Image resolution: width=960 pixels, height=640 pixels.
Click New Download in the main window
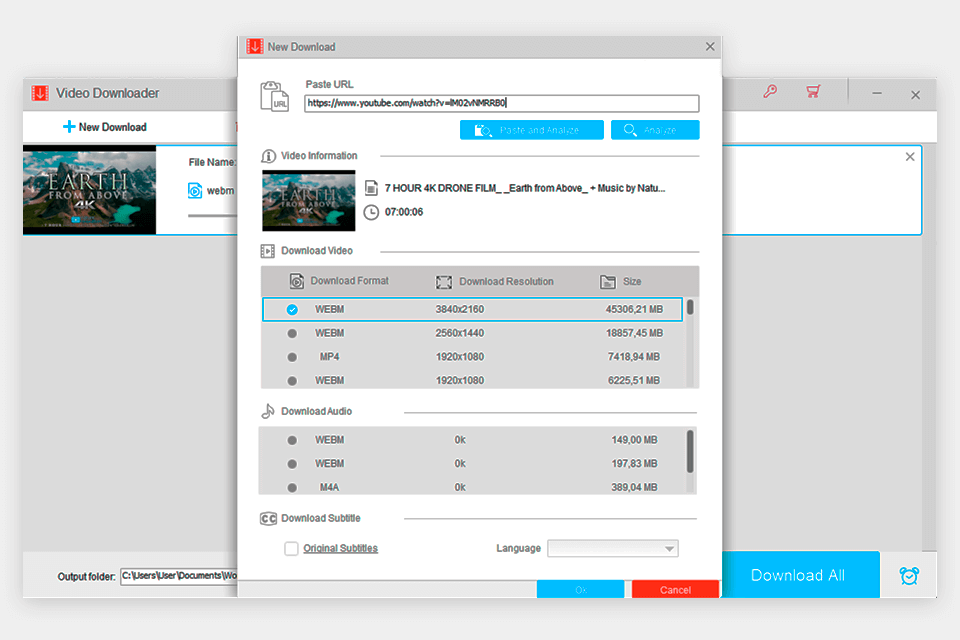tap(104, 126)
